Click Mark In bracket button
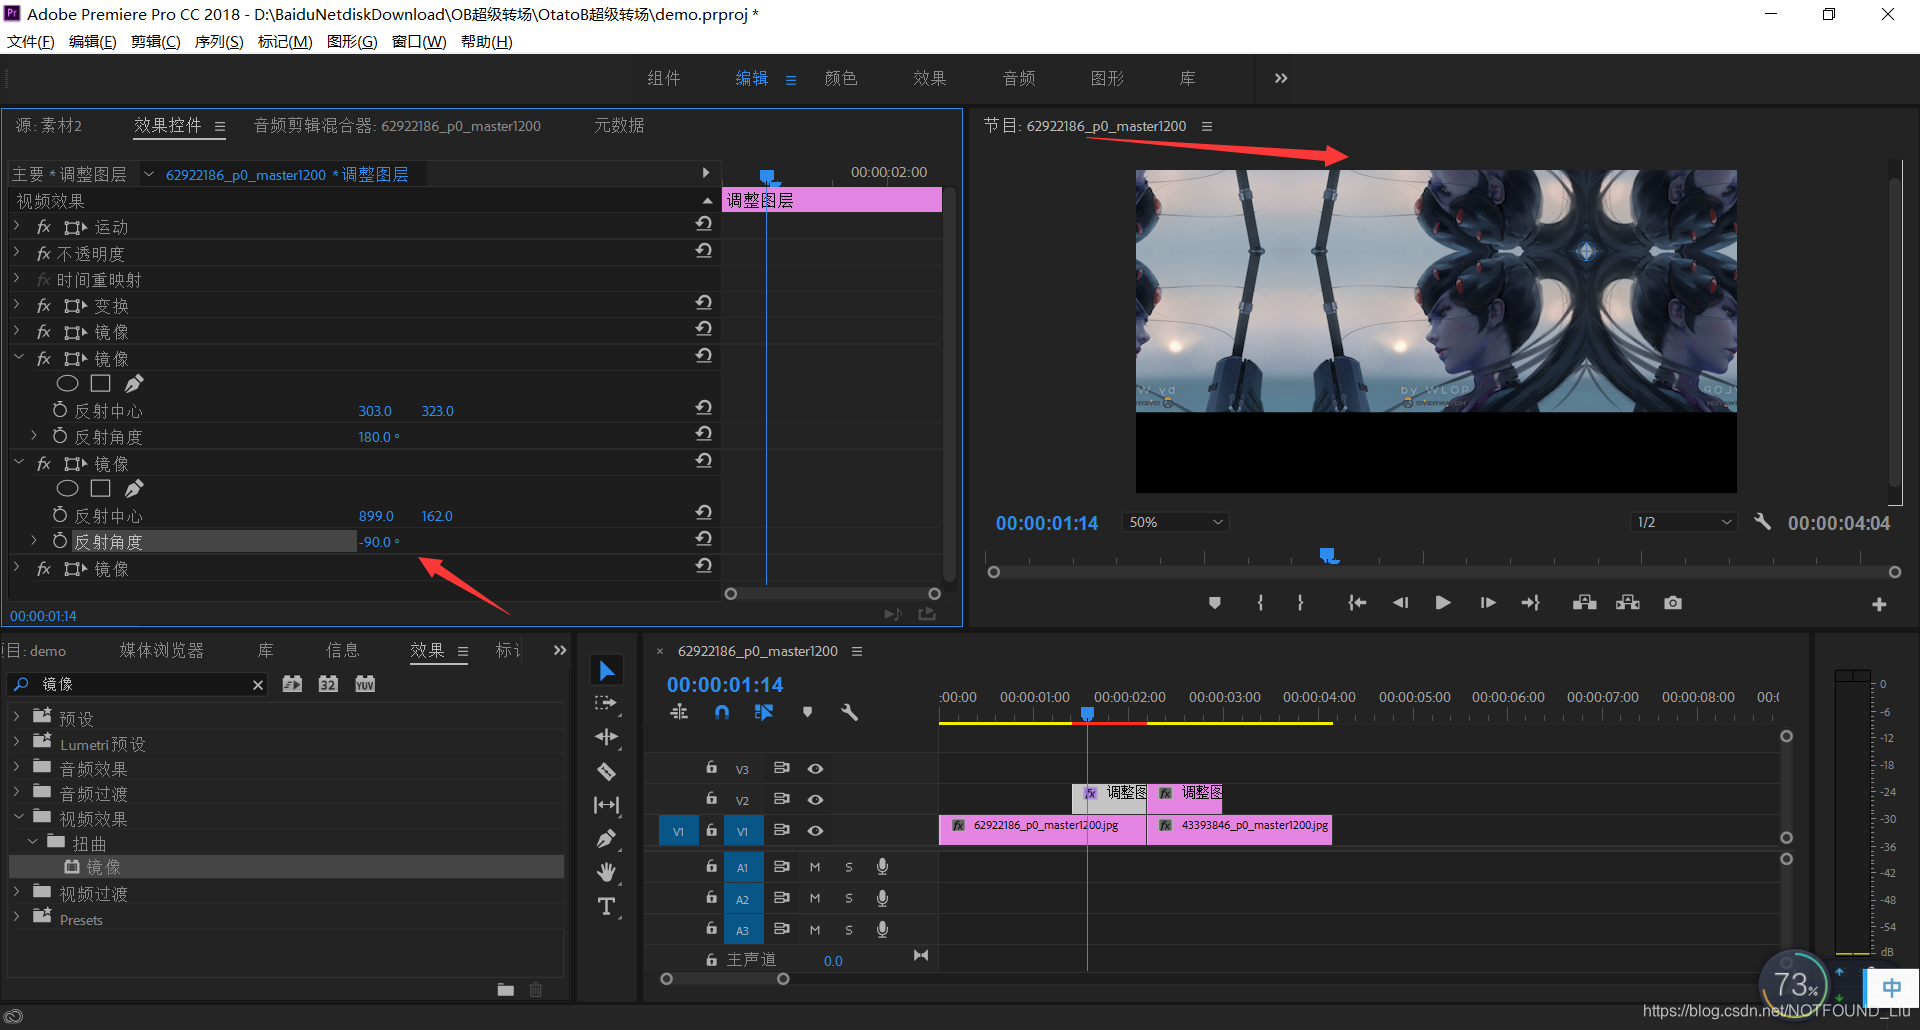The image size is (1920, 1030). point(1260,603)
